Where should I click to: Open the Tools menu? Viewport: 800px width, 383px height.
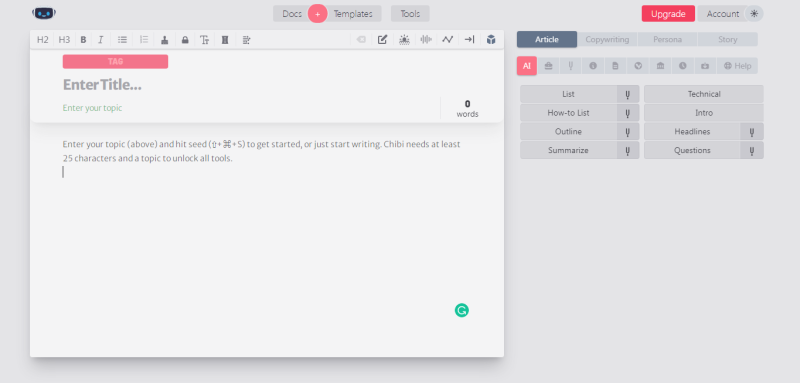[x=410, y=14]
